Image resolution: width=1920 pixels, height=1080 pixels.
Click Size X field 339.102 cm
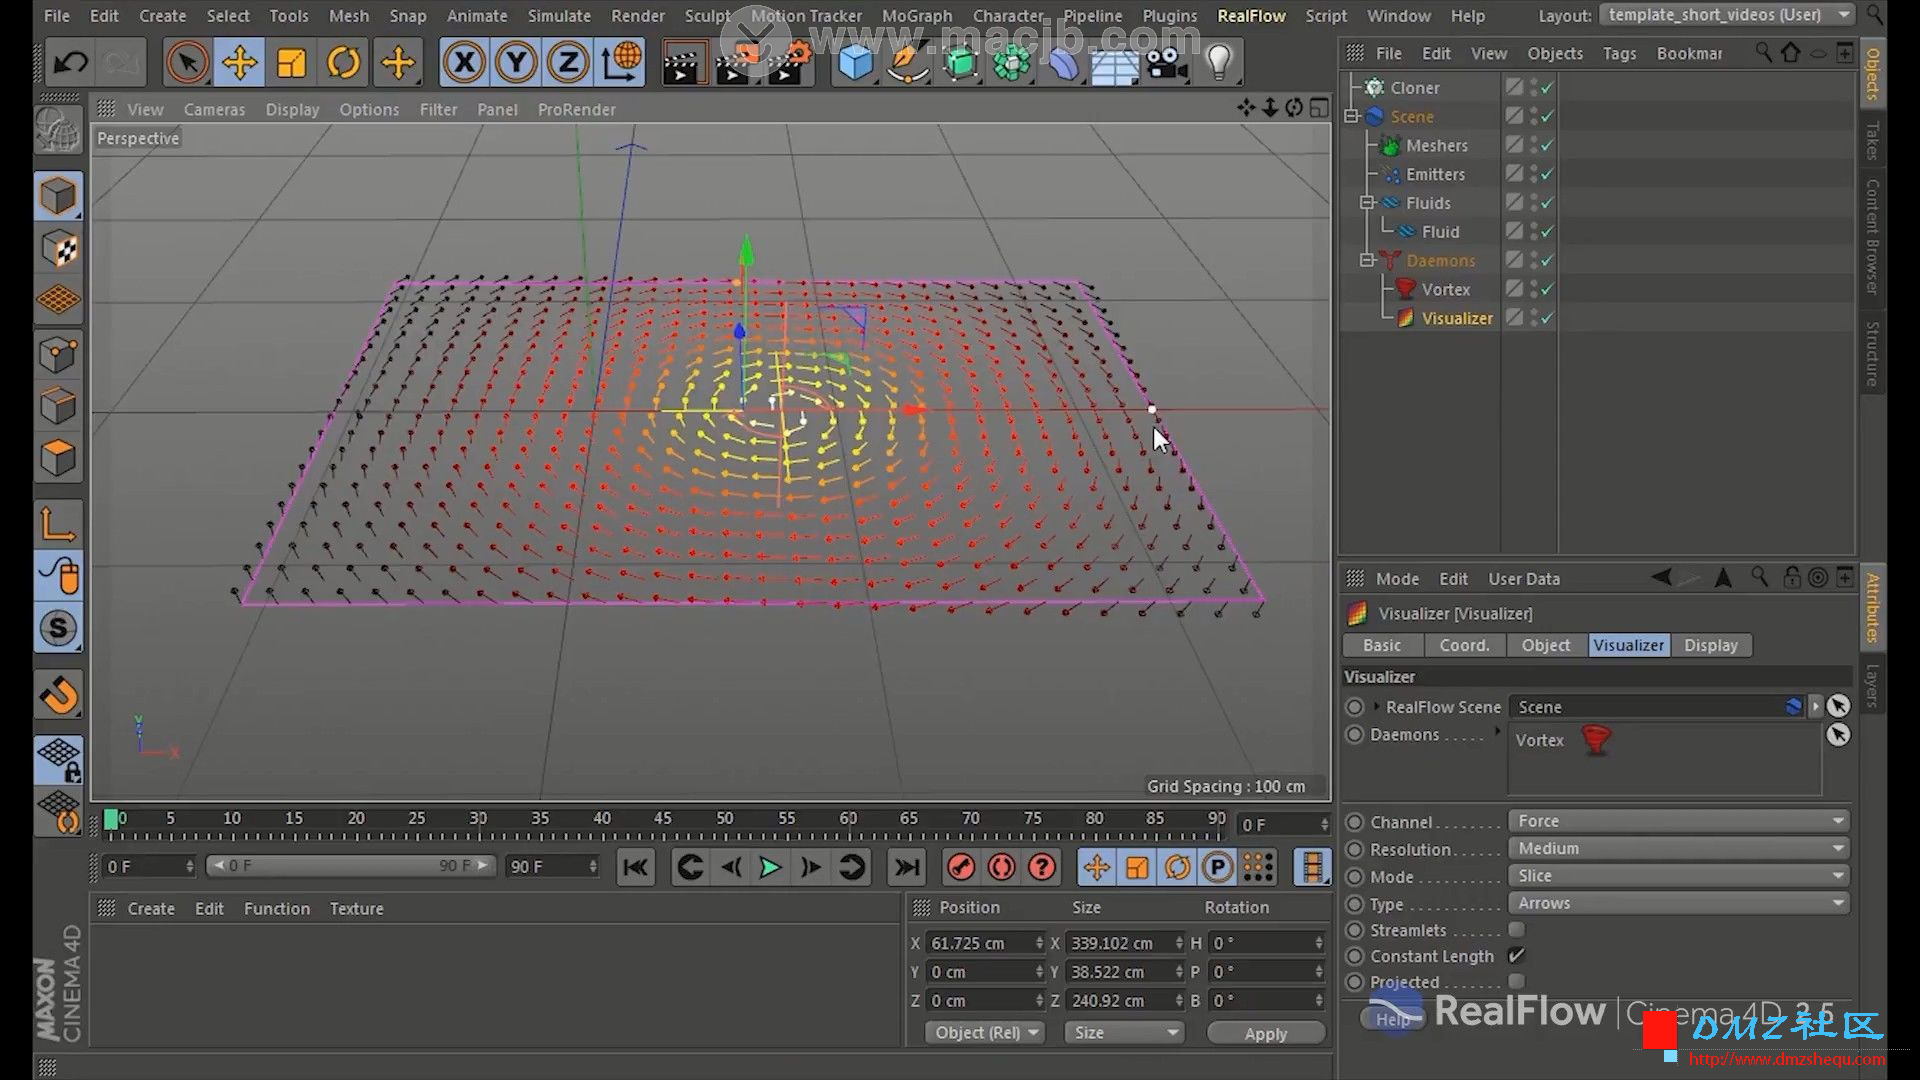point(1124,943)
